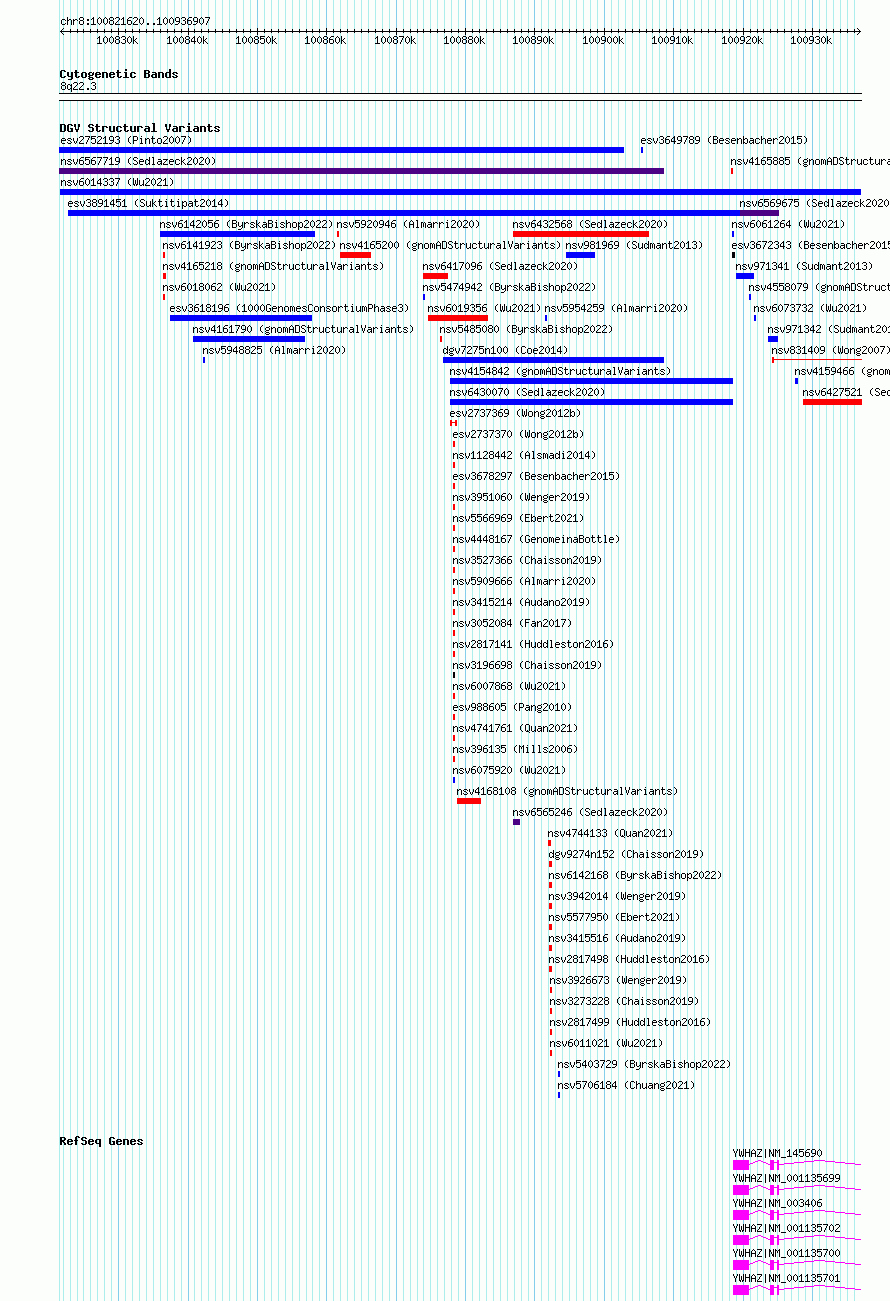The image size is (890, 1301).
Task: Select variant nsv4161790 (gnomADStructuralVariants)
Action: tap(303, 329)
